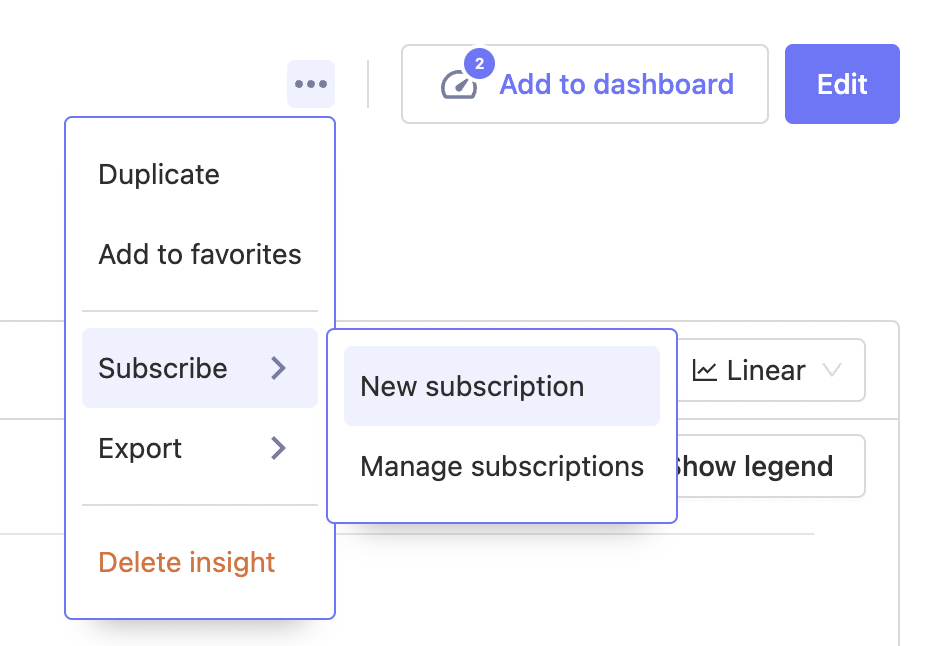Viewport: 928px width, 646px height.
Task: Toggle the chart scale setting near Linear
Action: tap(770, 370)
